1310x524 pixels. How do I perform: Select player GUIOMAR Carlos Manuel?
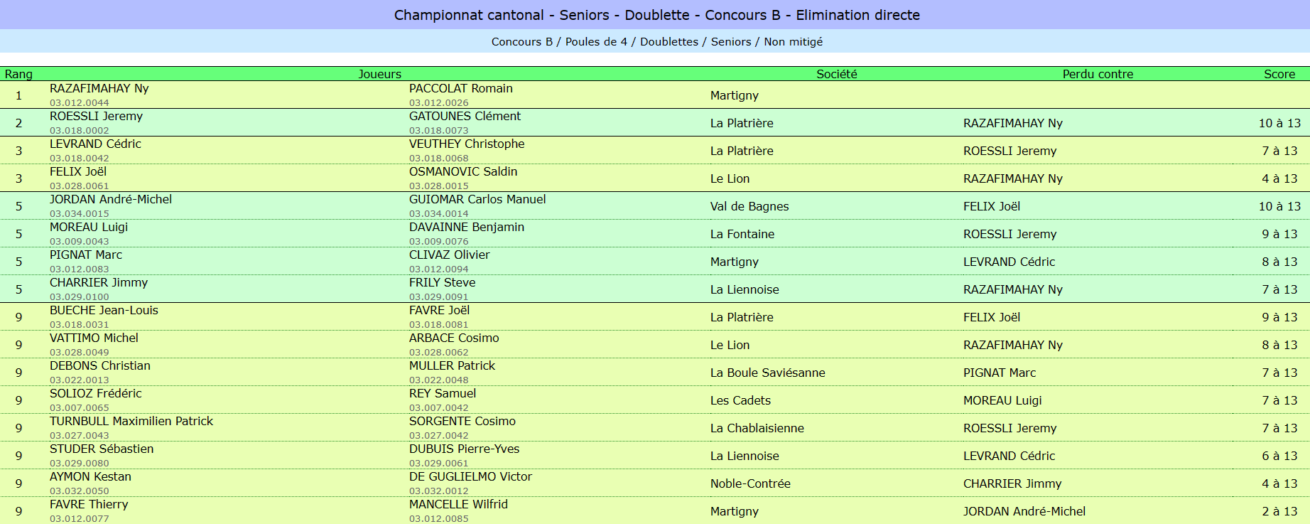pyautogui.click(x=477, y=199)
